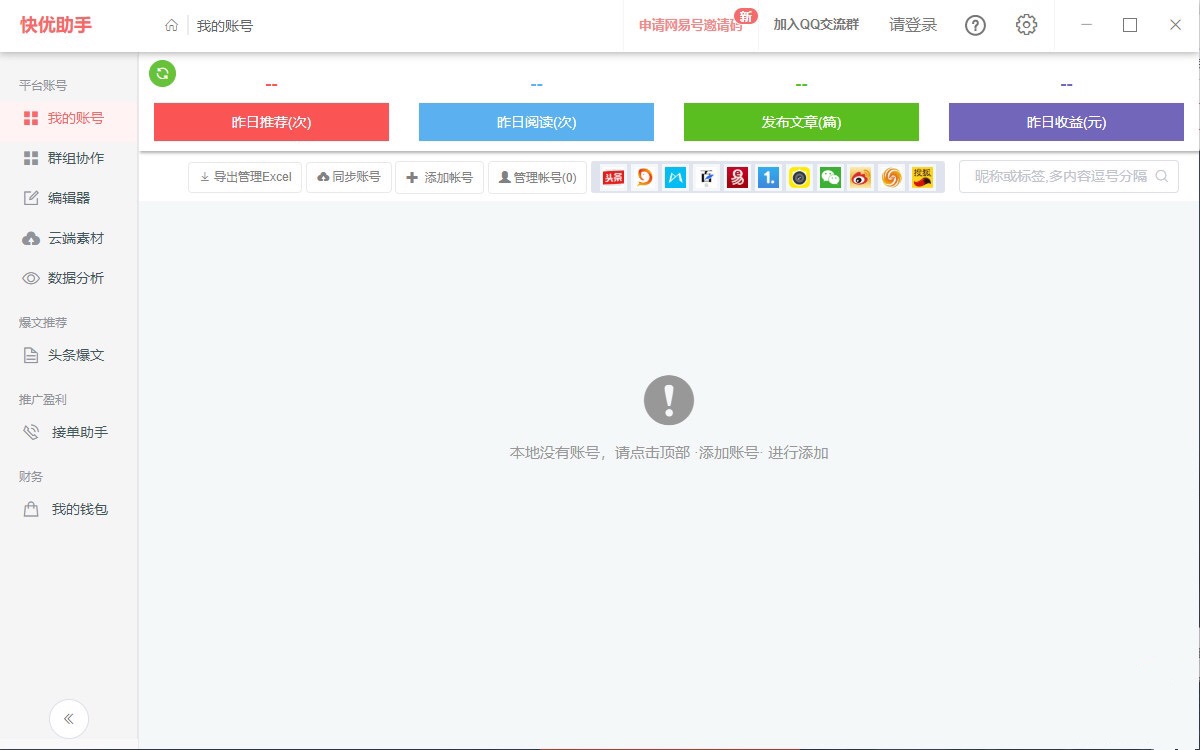Click the 导出管理Excel button

click(244, 177)
